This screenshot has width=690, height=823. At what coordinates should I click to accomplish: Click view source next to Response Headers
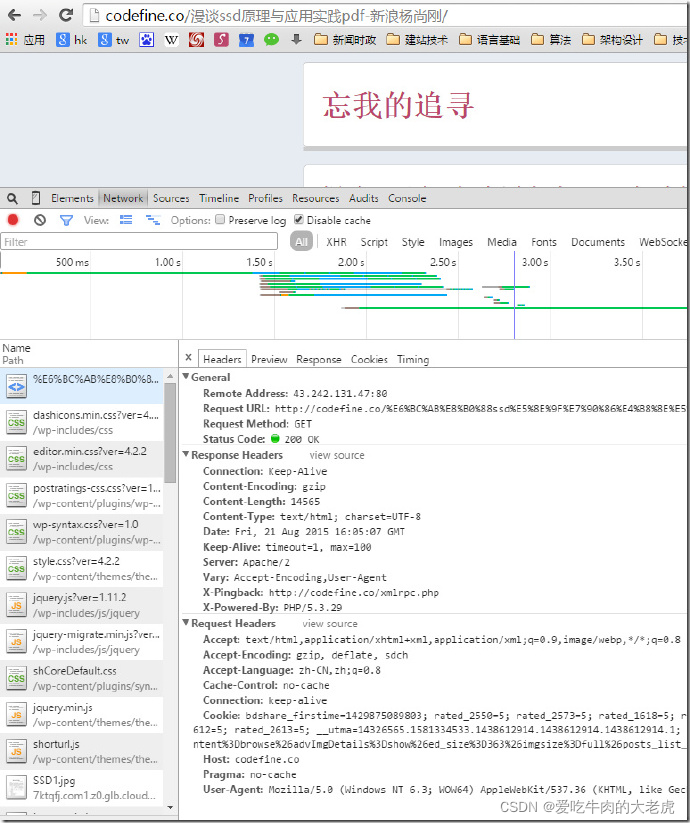click(337, 455)
